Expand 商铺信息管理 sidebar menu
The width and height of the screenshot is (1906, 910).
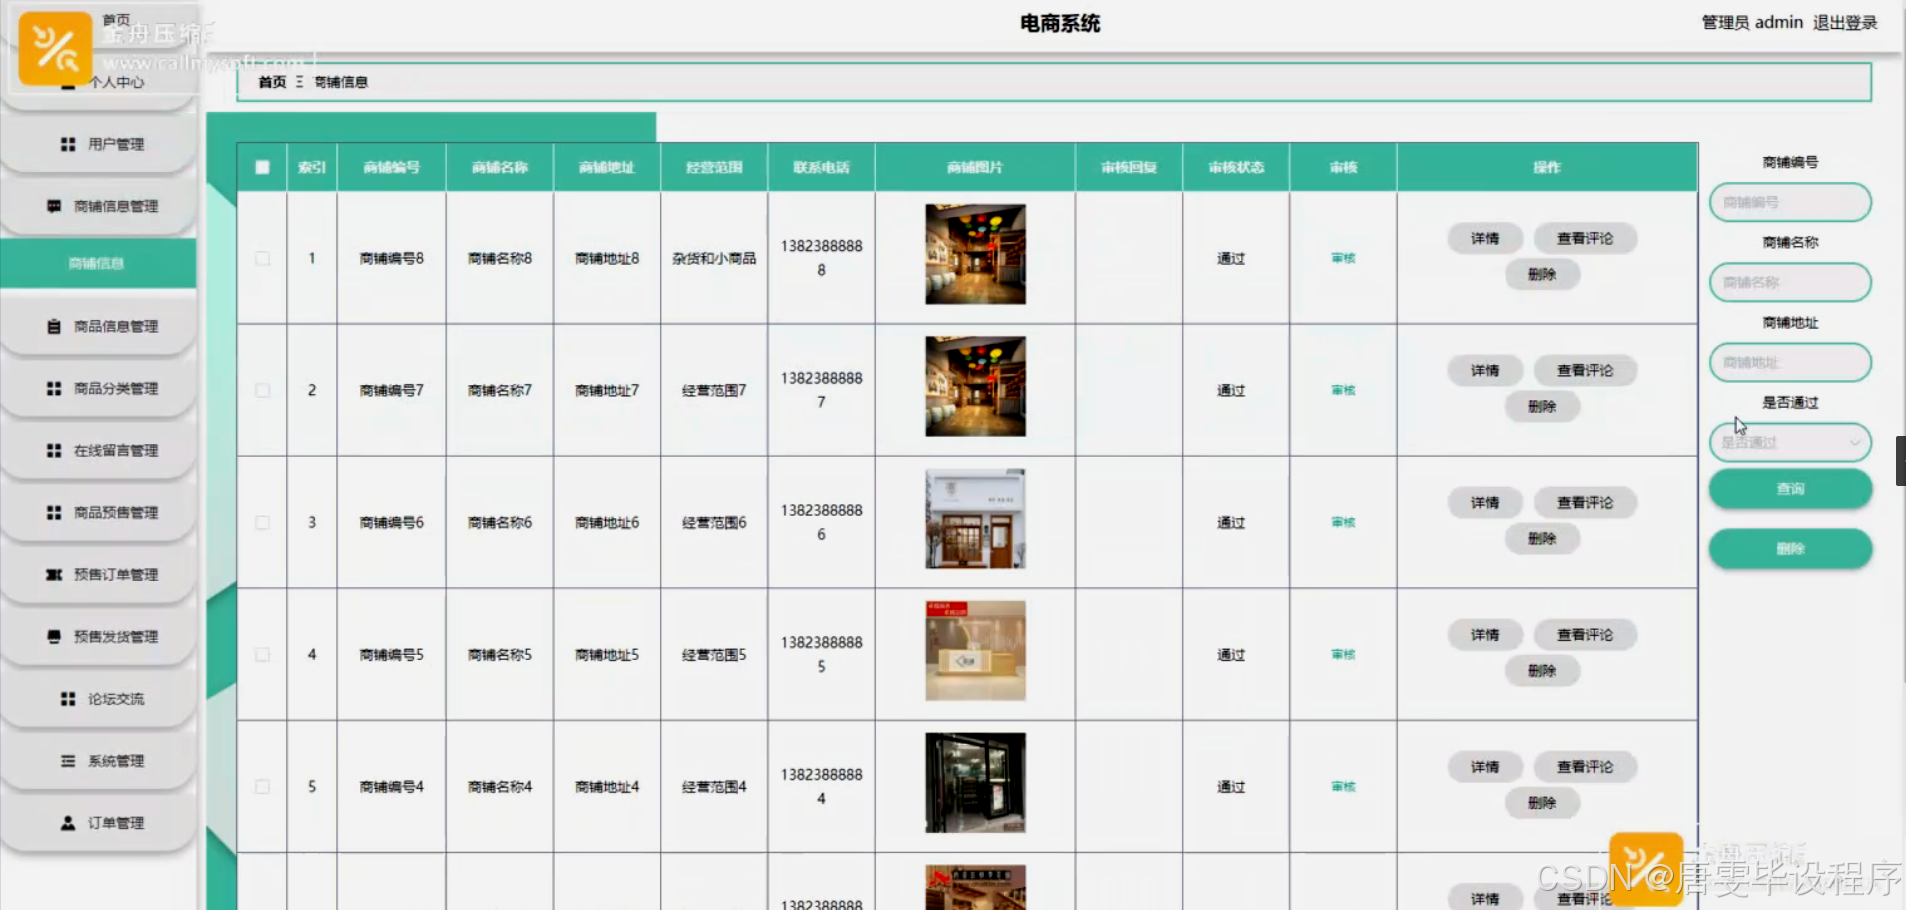[99, 206]
